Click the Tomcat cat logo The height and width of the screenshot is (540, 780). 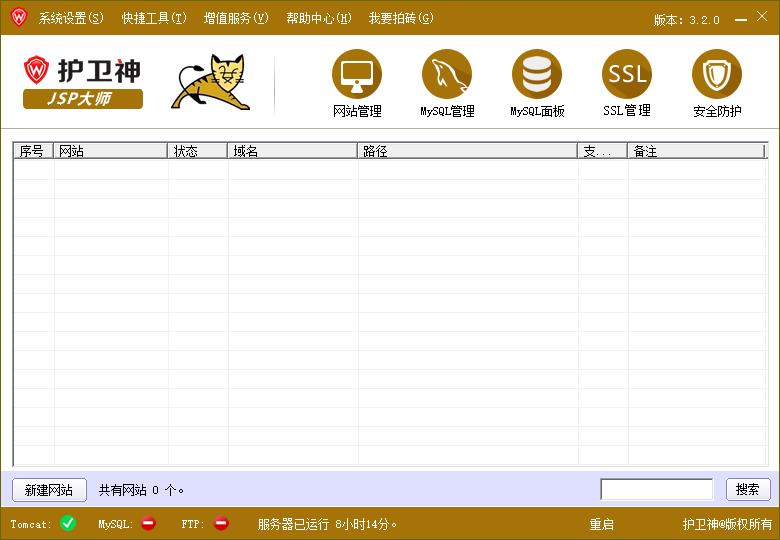click(x=211, y=82)
